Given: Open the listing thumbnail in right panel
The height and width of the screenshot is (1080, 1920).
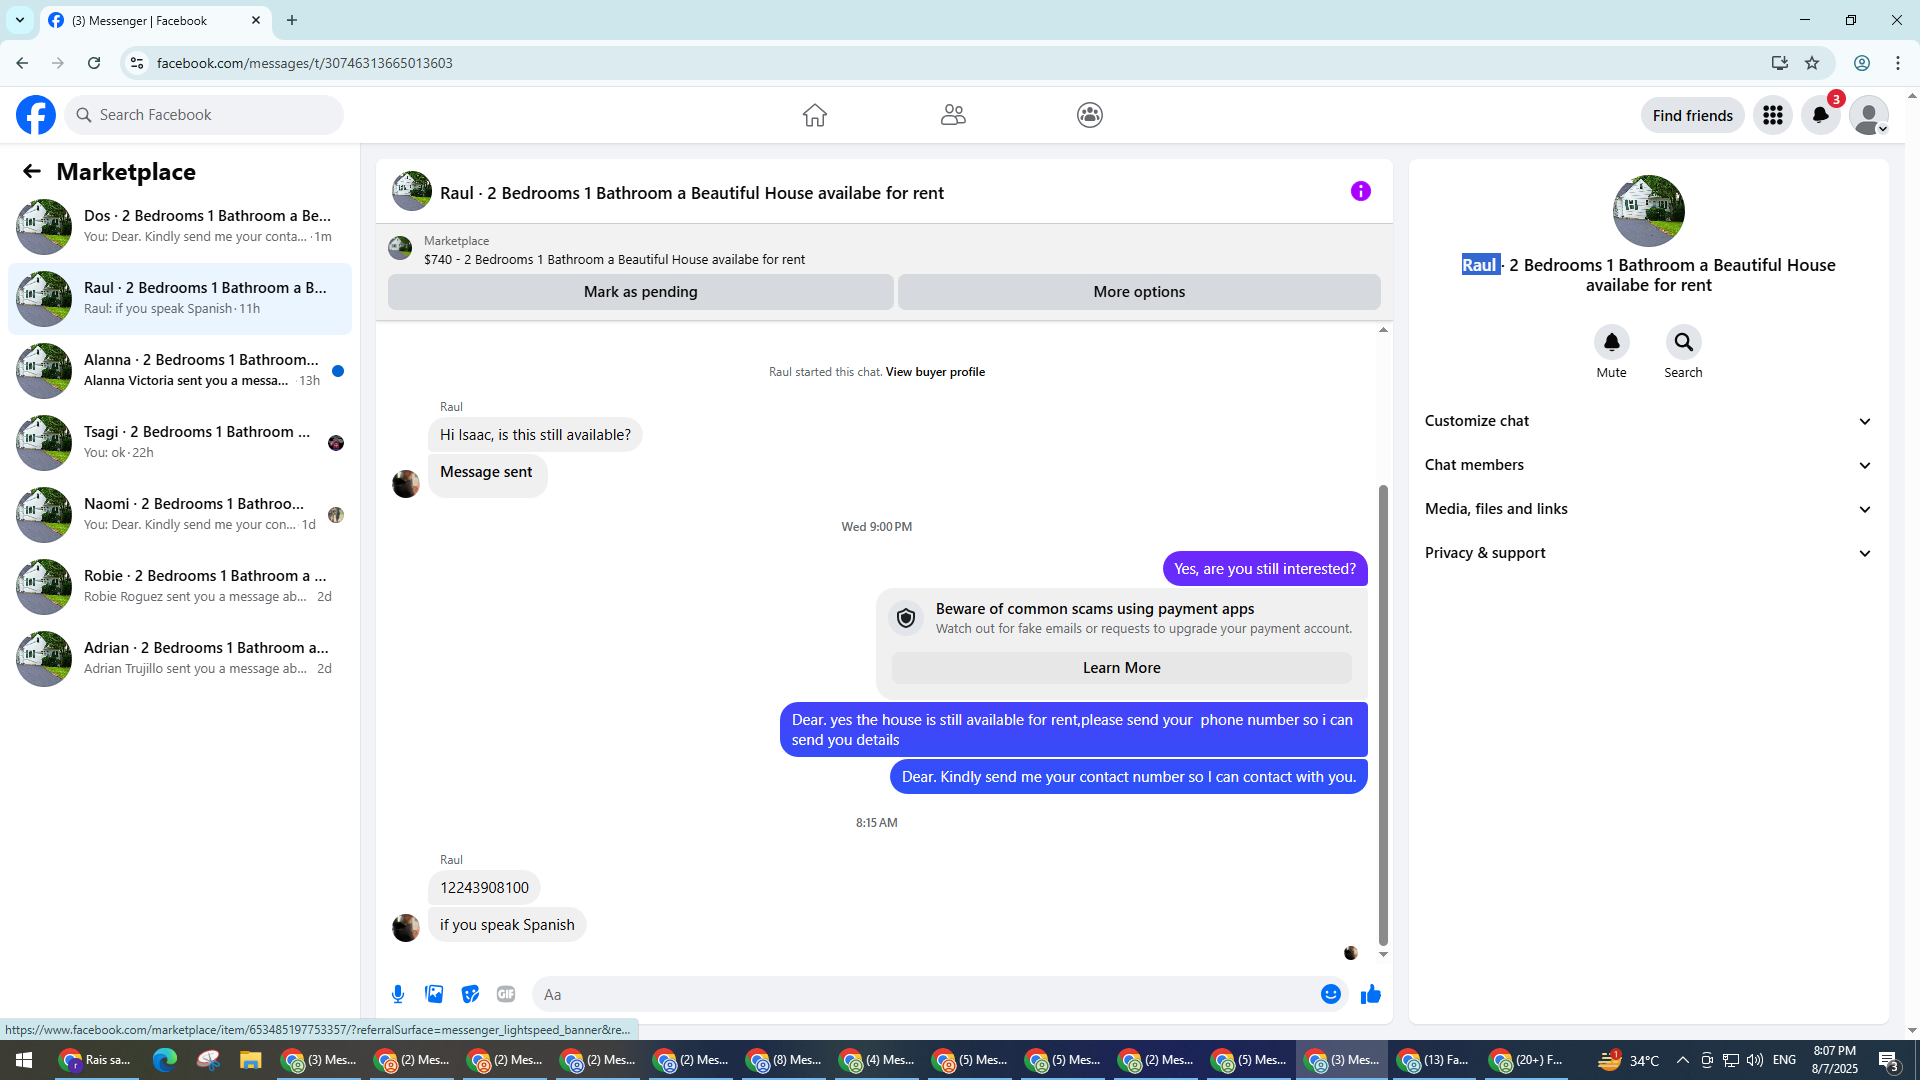Looking at the screenshot, I should click(x=1649, y=211).
